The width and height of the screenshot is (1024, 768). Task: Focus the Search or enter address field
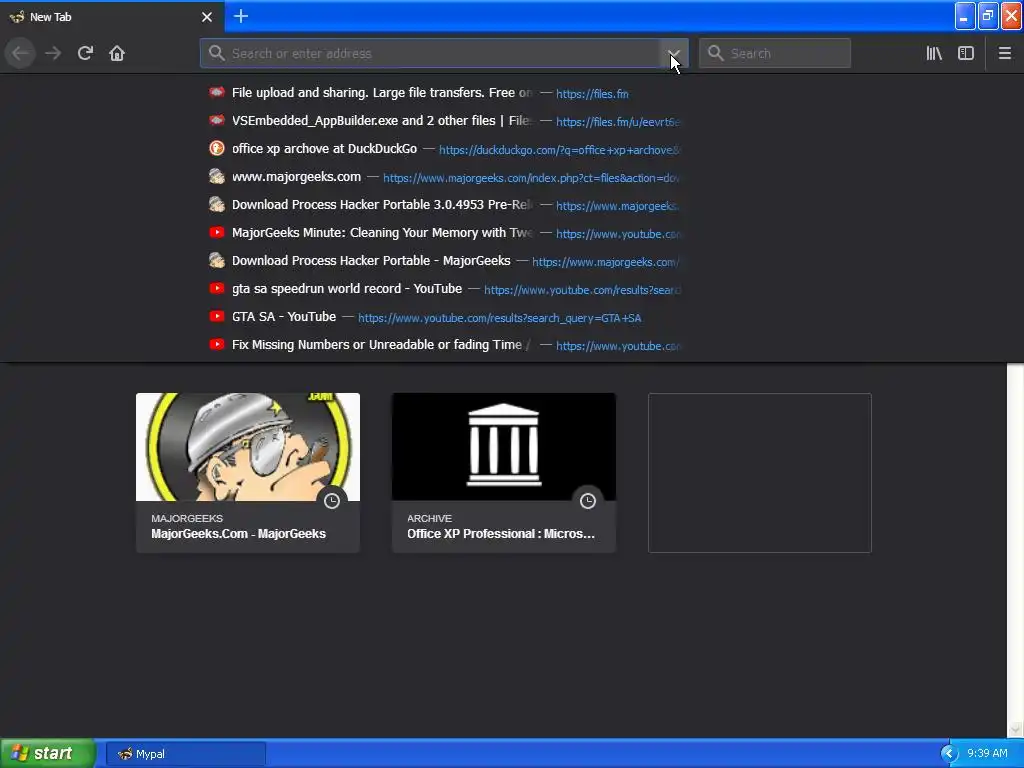click(444, 54)
